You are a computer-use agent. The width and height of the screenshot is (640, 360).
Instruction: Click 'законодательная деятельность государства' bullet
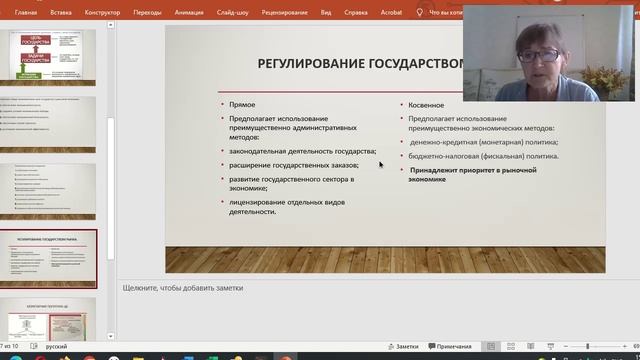click(302, 151)
